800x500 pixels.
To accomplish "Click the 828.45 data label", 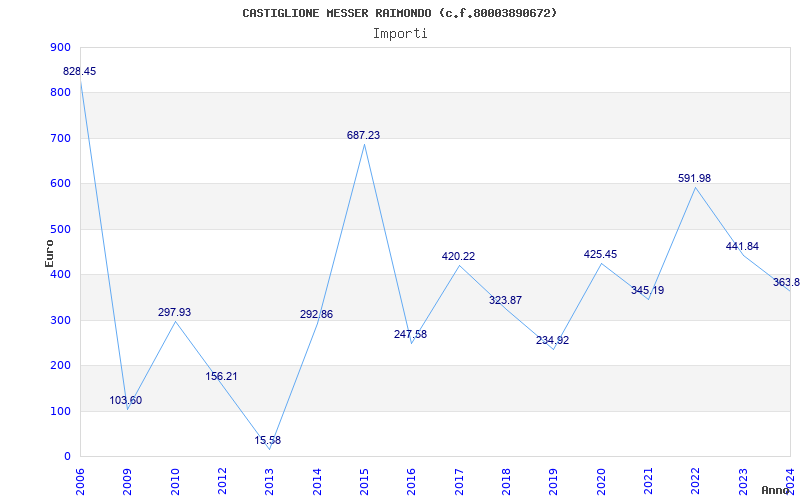I will point(79,71).
